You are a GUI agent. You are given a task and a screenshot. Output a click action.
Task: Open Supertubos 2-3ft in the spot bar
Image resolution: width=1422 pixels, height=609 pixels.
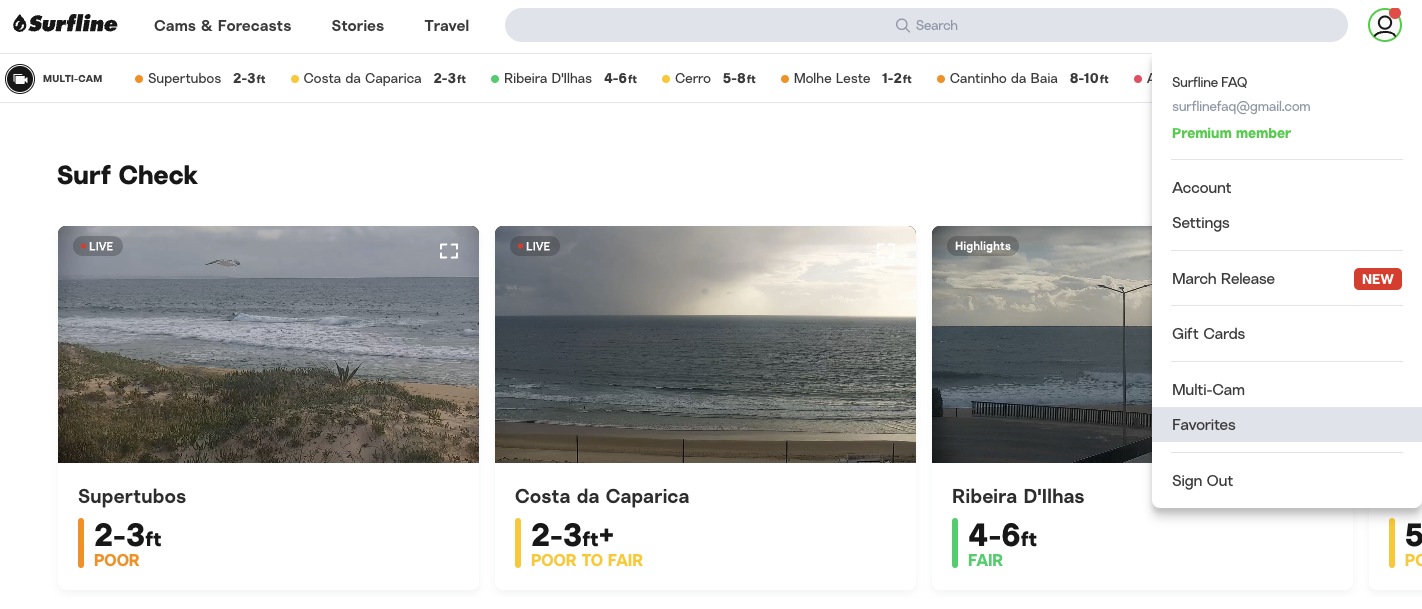(x=200, y=79)
